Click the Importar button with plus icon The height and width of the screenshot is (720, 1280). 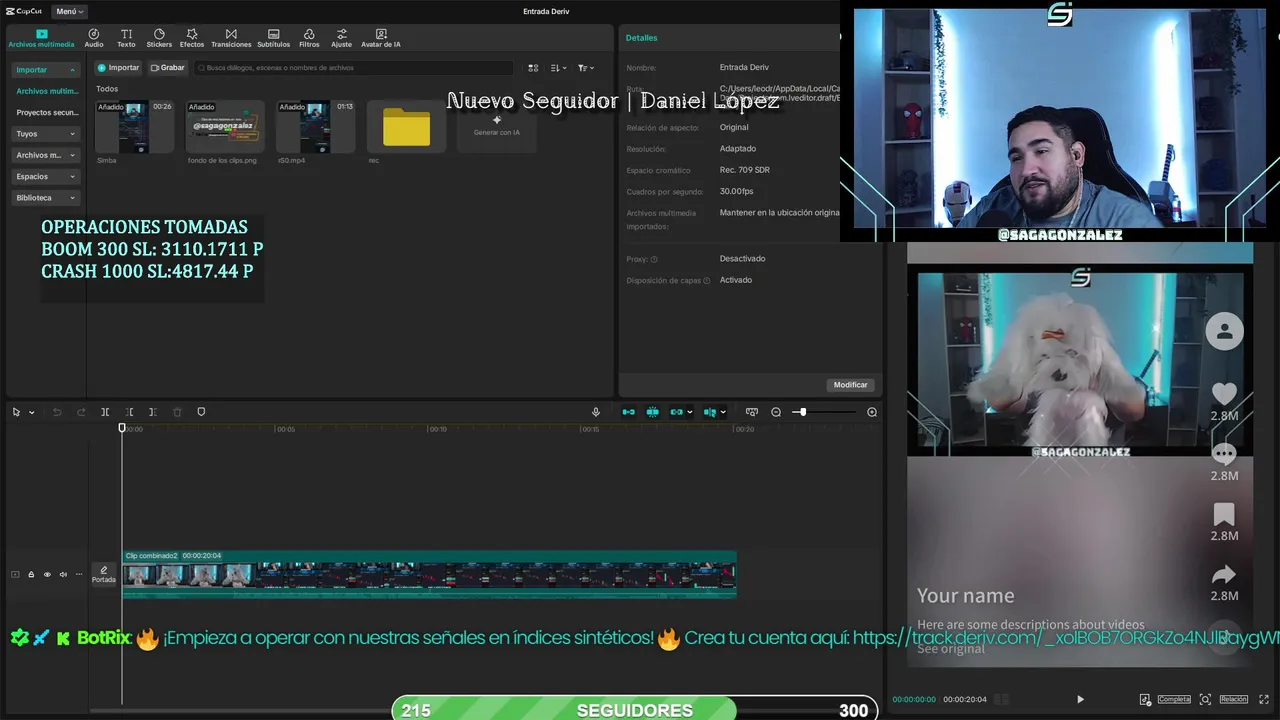(118, 68)
